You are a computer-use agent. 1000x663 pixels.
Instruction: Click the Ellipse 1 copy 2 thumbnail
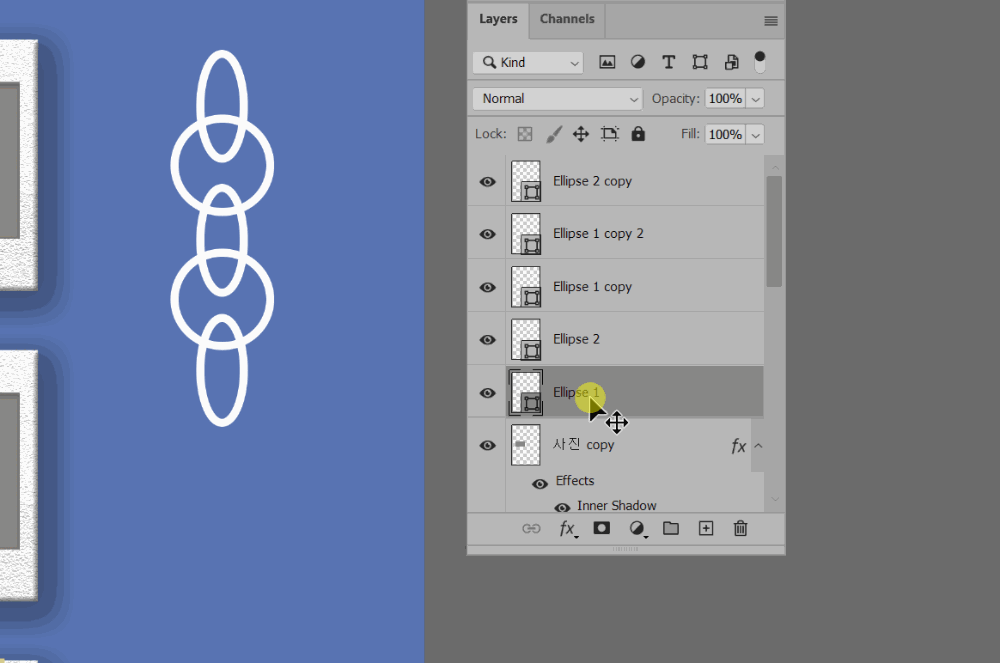pos(526,234)
